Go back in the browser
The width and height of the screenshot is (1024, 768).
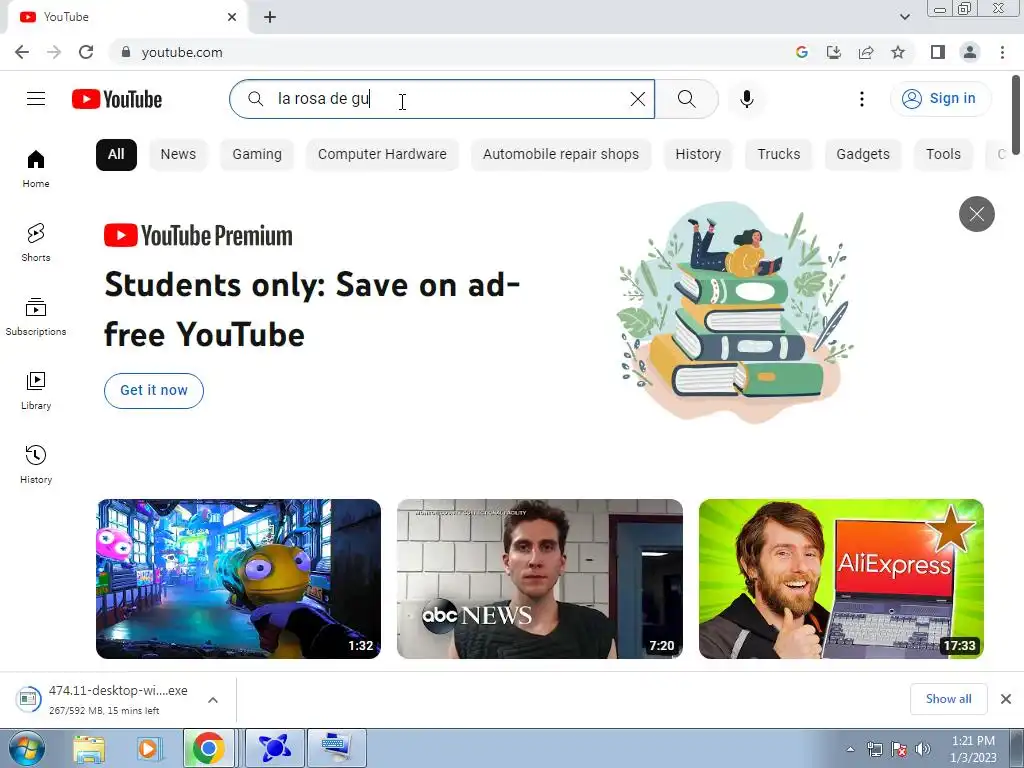(22, 52)
